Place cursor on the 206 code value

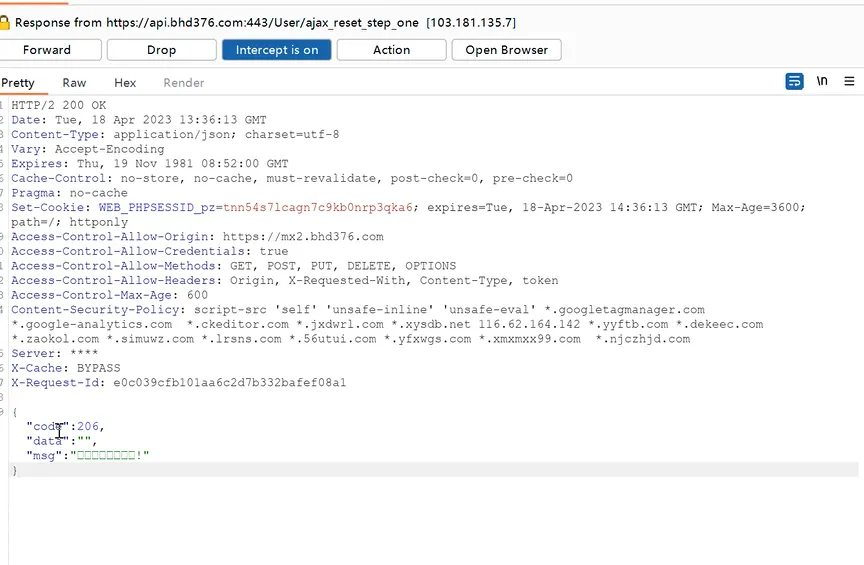89,426
